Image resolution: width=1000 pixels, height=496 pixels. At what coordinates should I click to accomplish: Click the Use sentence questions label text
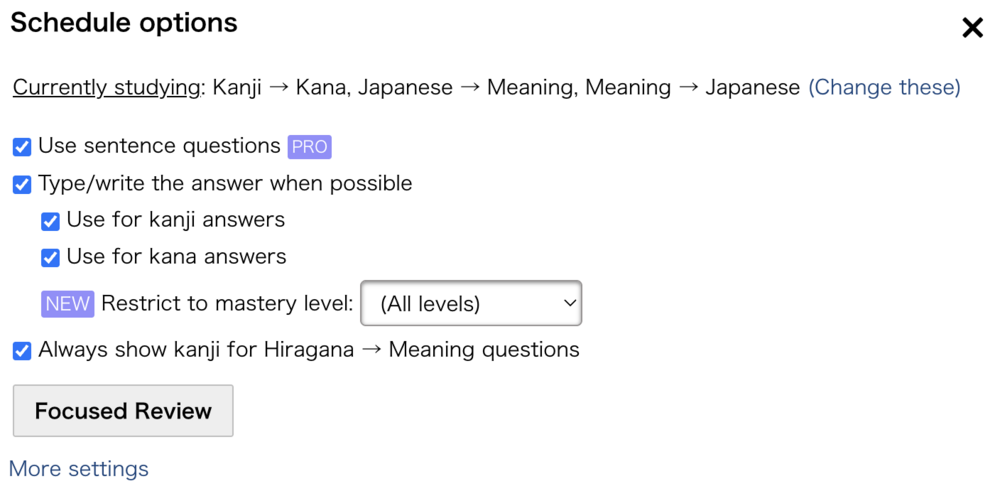click(159, 146)
